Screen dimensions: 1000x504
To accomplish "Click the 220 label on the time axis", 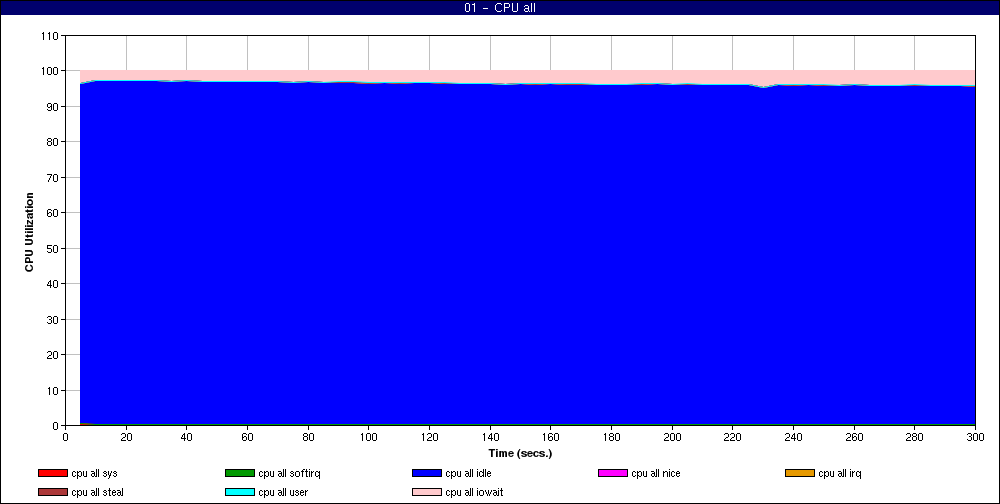I will pyautogui.click(x=732, y=438).
